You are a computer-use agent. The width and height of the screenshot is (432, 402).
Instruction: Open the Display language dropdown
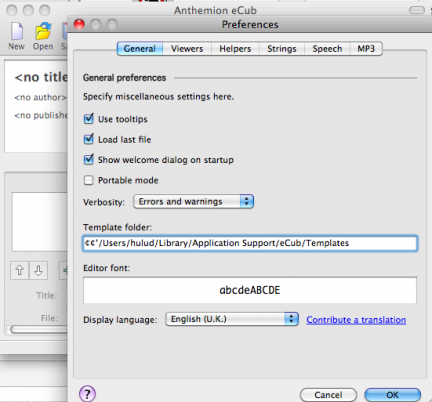[232, 319]
